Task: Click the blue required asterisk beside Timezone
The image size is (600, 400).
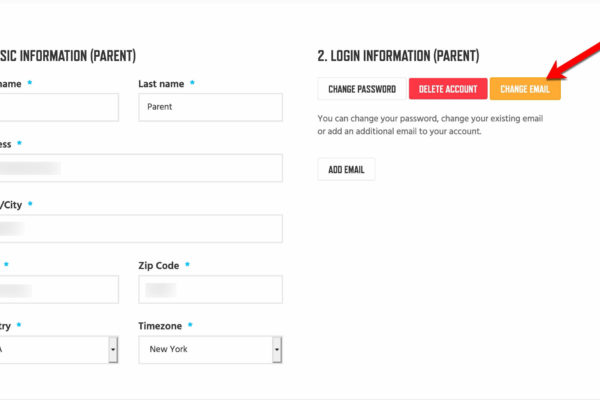Action: (x=190, y=325)
